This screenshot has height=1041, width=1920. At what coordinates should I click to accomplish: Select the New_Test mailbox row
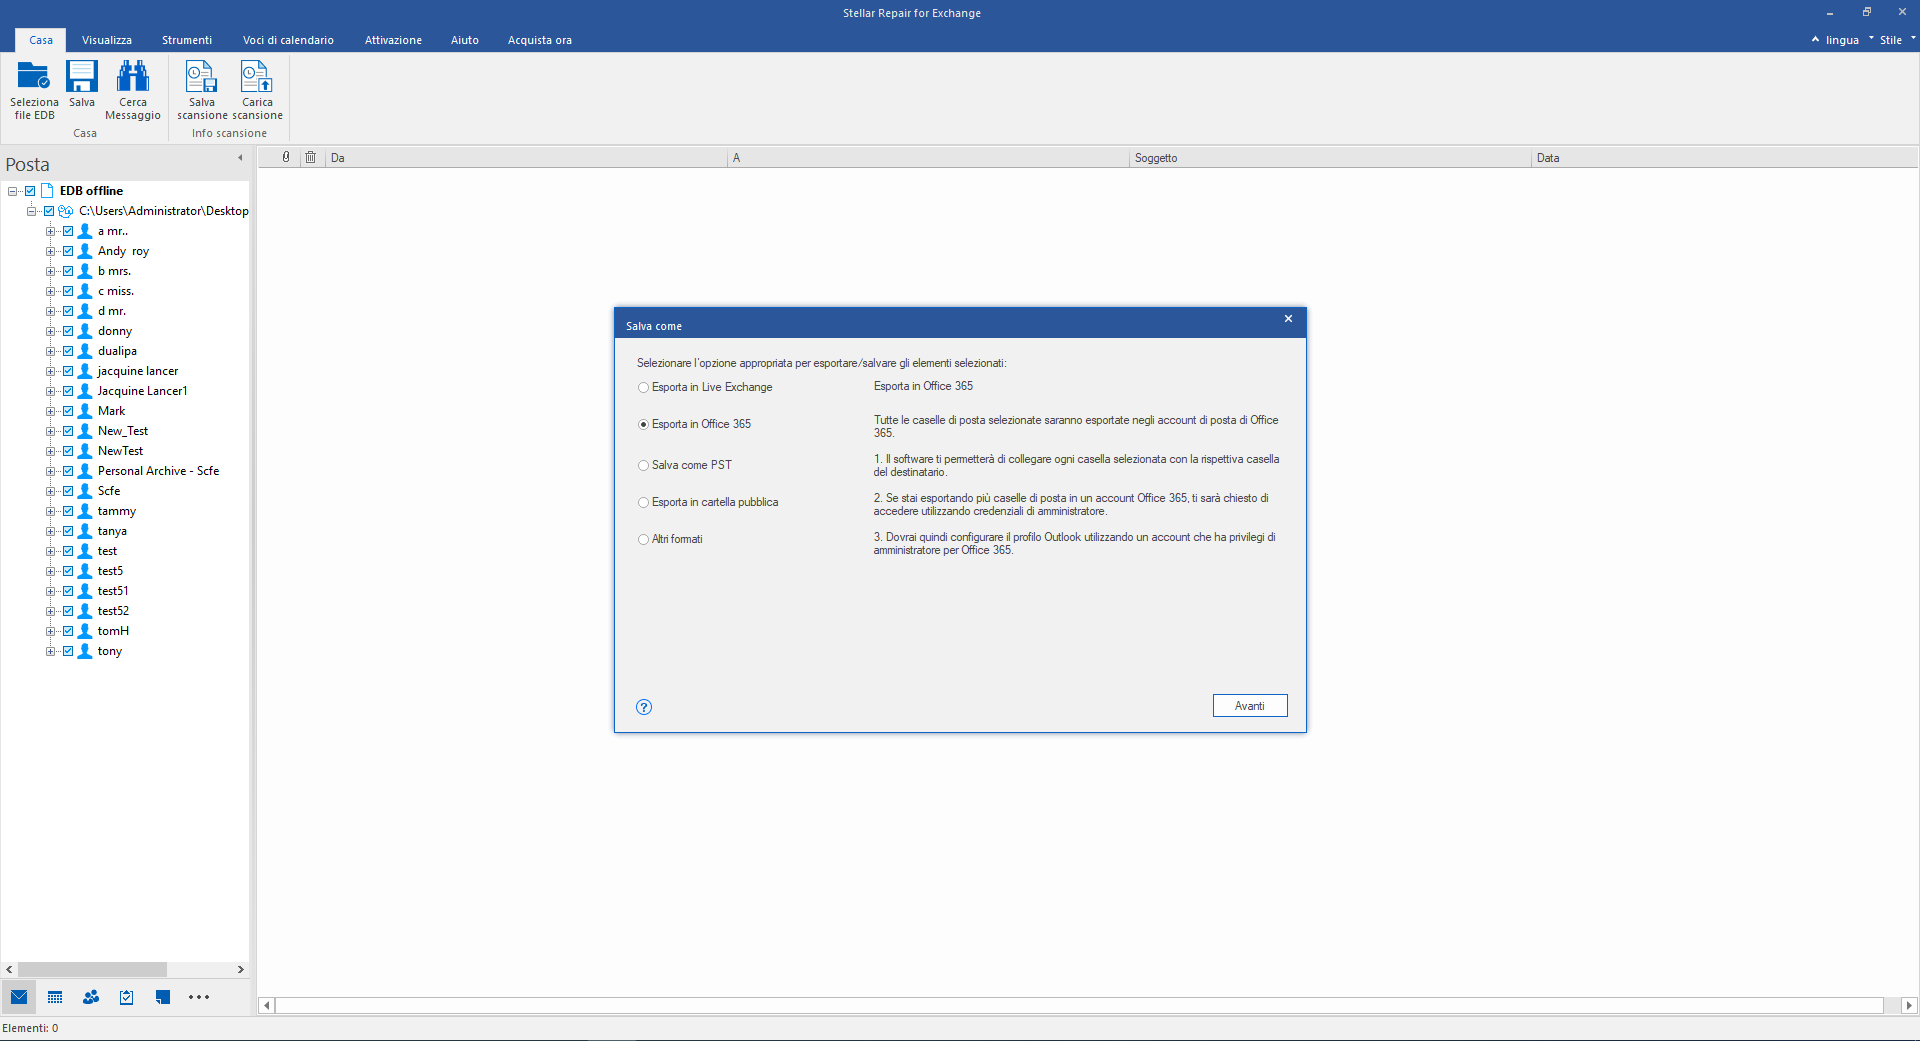pyautogui.click(x=123, y=431)
